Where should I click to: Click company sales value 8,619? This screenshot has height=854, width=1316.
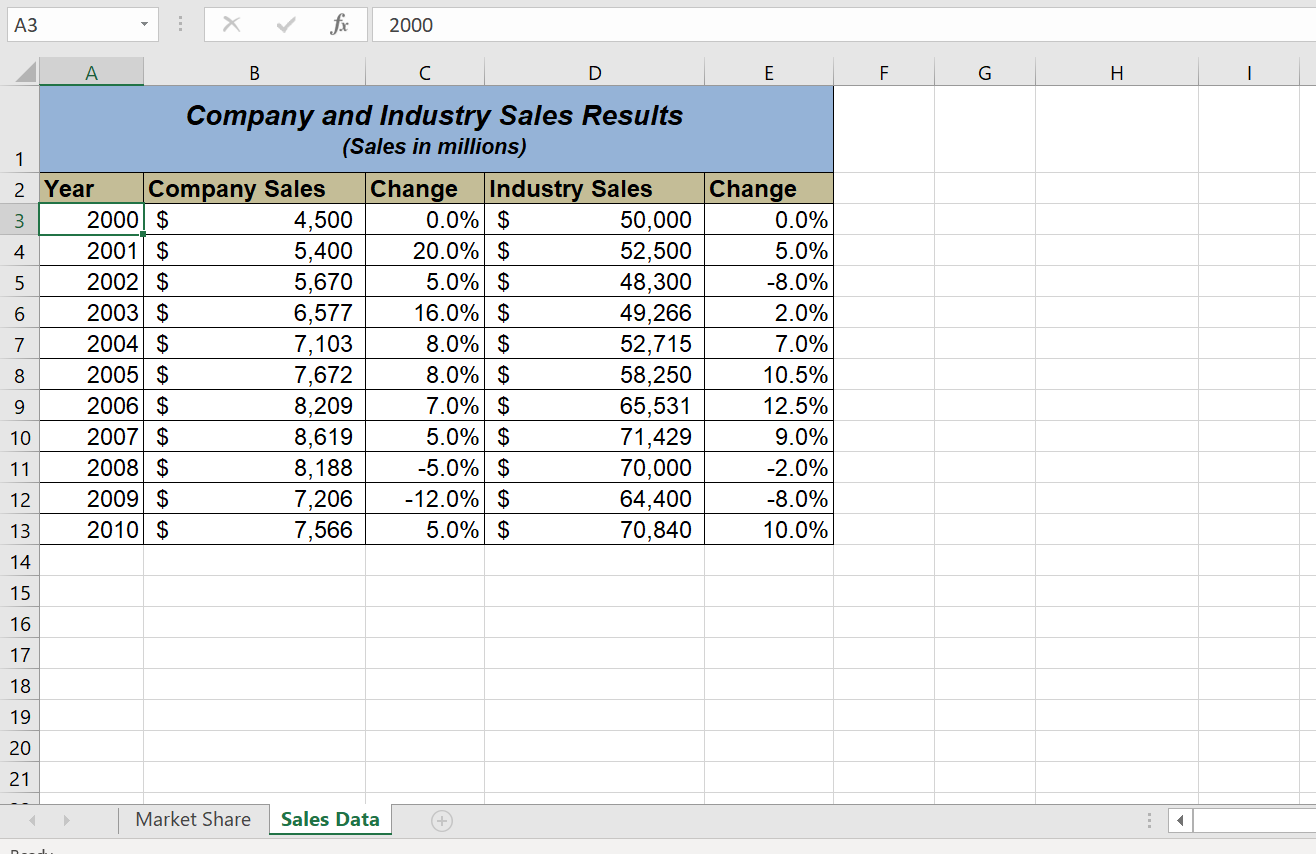pos(255,436)
